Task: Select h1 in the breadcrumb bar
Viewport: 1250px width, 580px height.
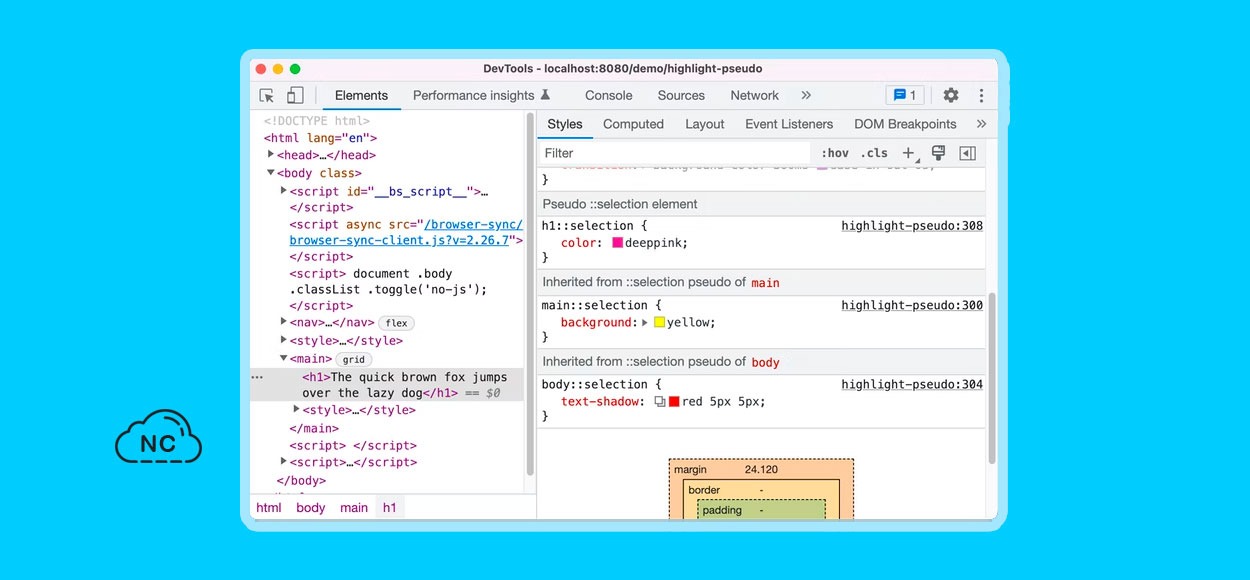Action: pyautogui.click(x=390, y=508)
